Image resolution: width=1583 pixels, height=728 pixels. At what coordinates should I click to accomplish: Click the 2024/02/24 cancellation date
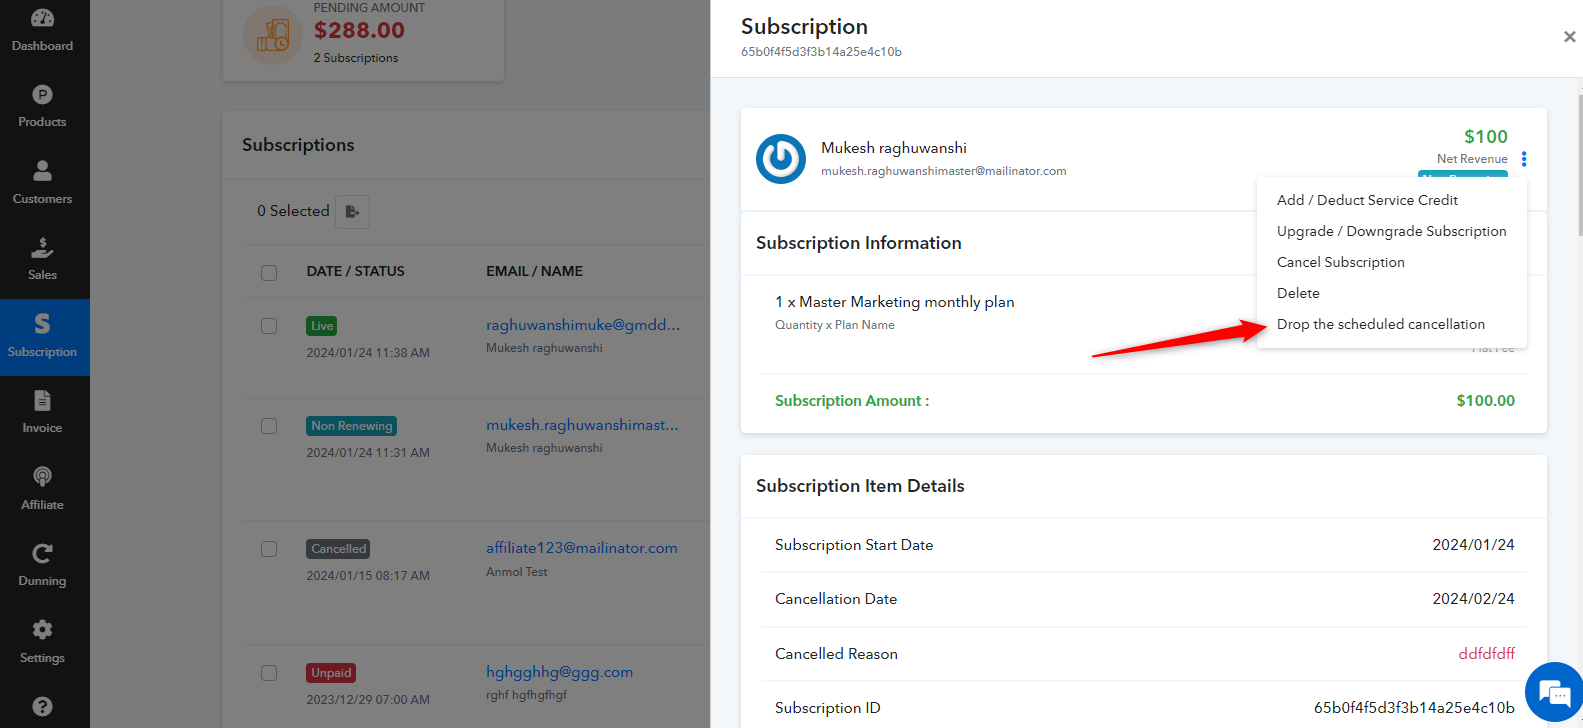tap(1474, 599)
